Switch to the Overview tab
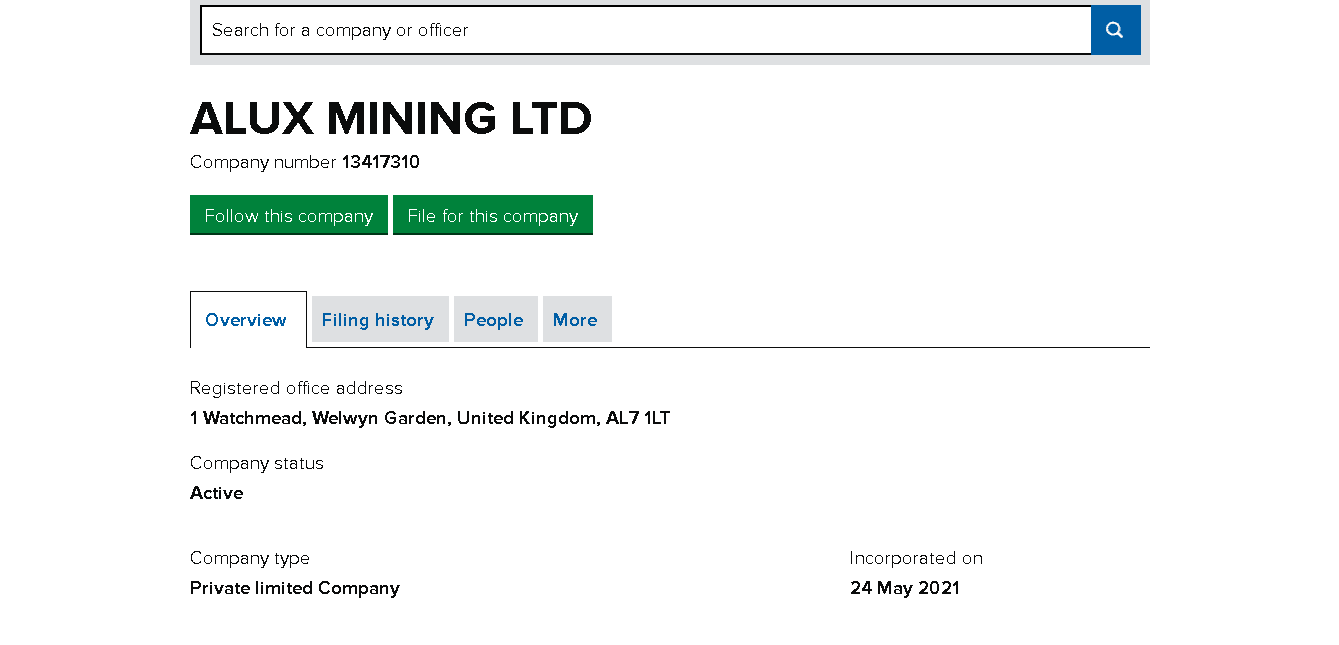Image resolution: width=1339 pixels, height=645 pixels. [246, 320]
